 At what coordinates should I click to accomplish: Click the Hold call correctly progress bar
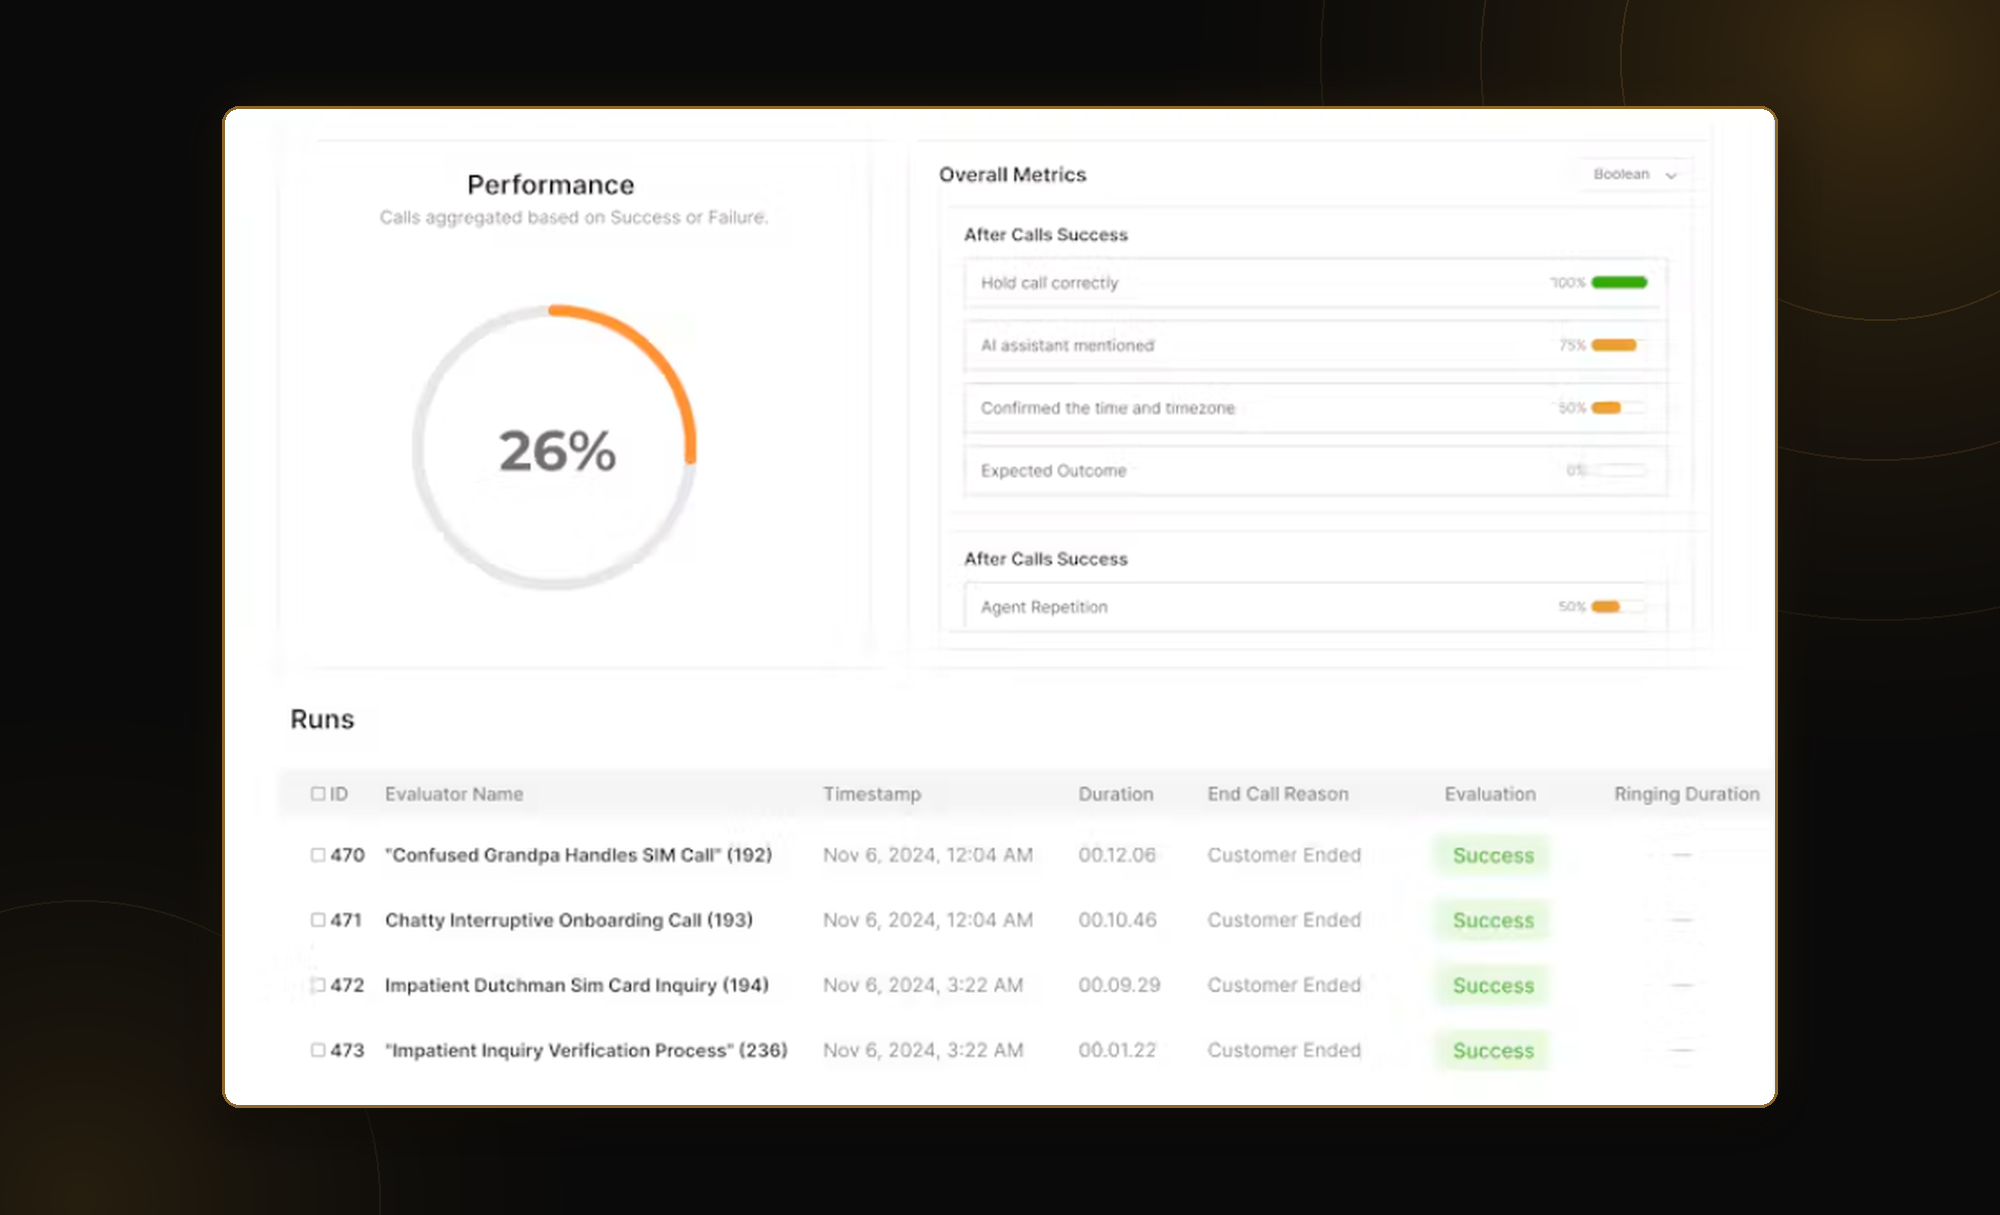click(1619, 283)
